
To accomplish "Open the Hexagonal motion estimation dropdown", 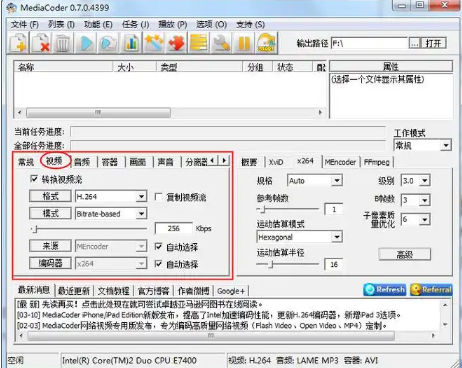I will point(337,237).
